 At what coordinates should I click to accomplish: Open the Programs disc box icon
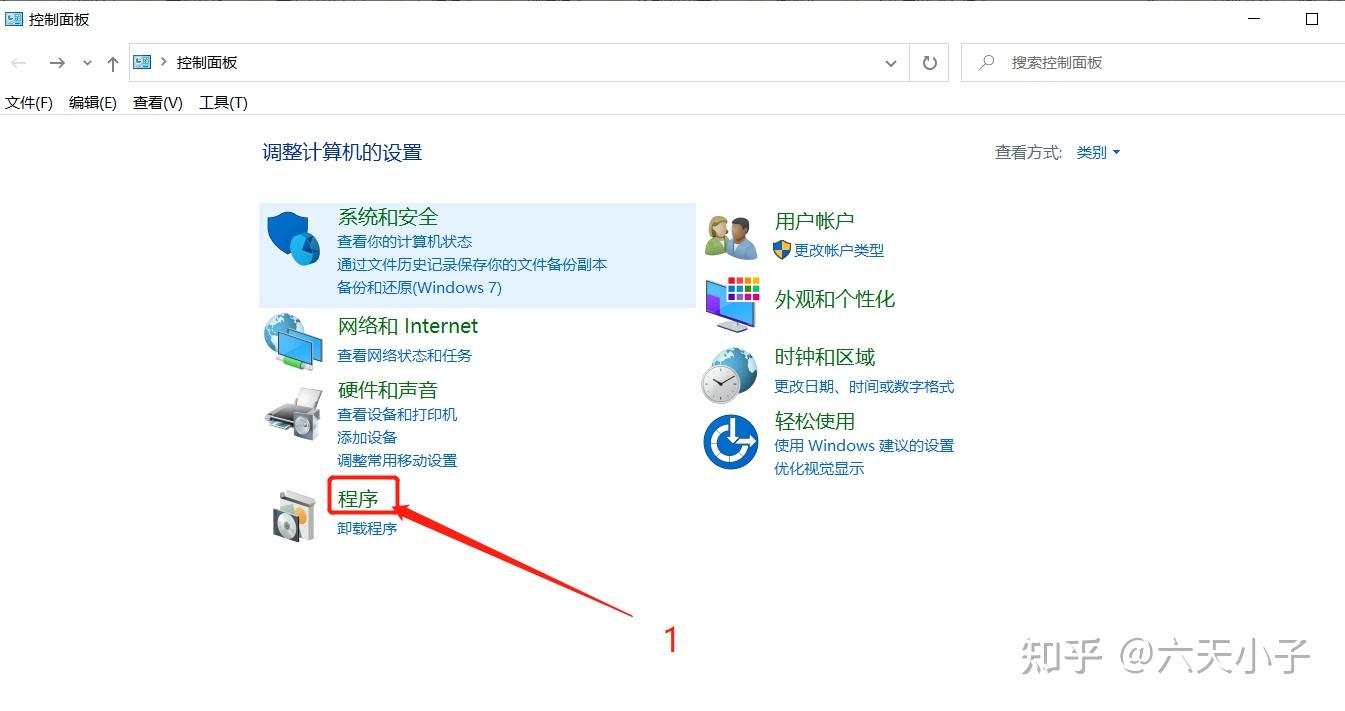294,515
